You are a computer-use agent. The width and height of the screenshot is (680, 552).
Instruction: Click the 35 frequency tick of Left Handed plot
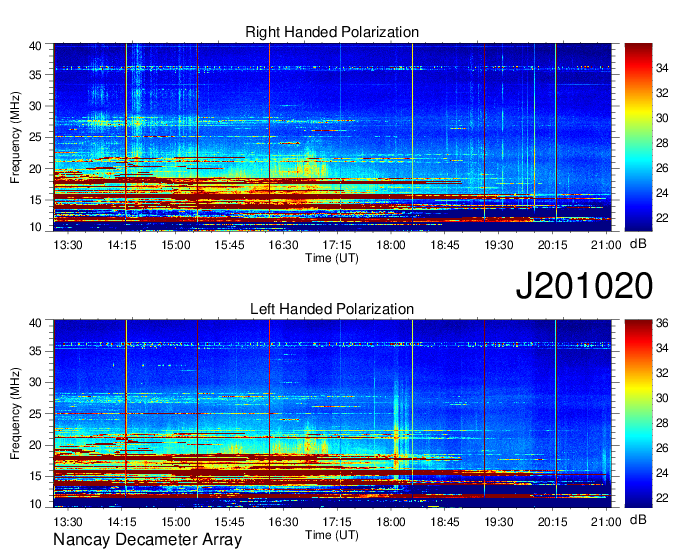pos(35,351)
